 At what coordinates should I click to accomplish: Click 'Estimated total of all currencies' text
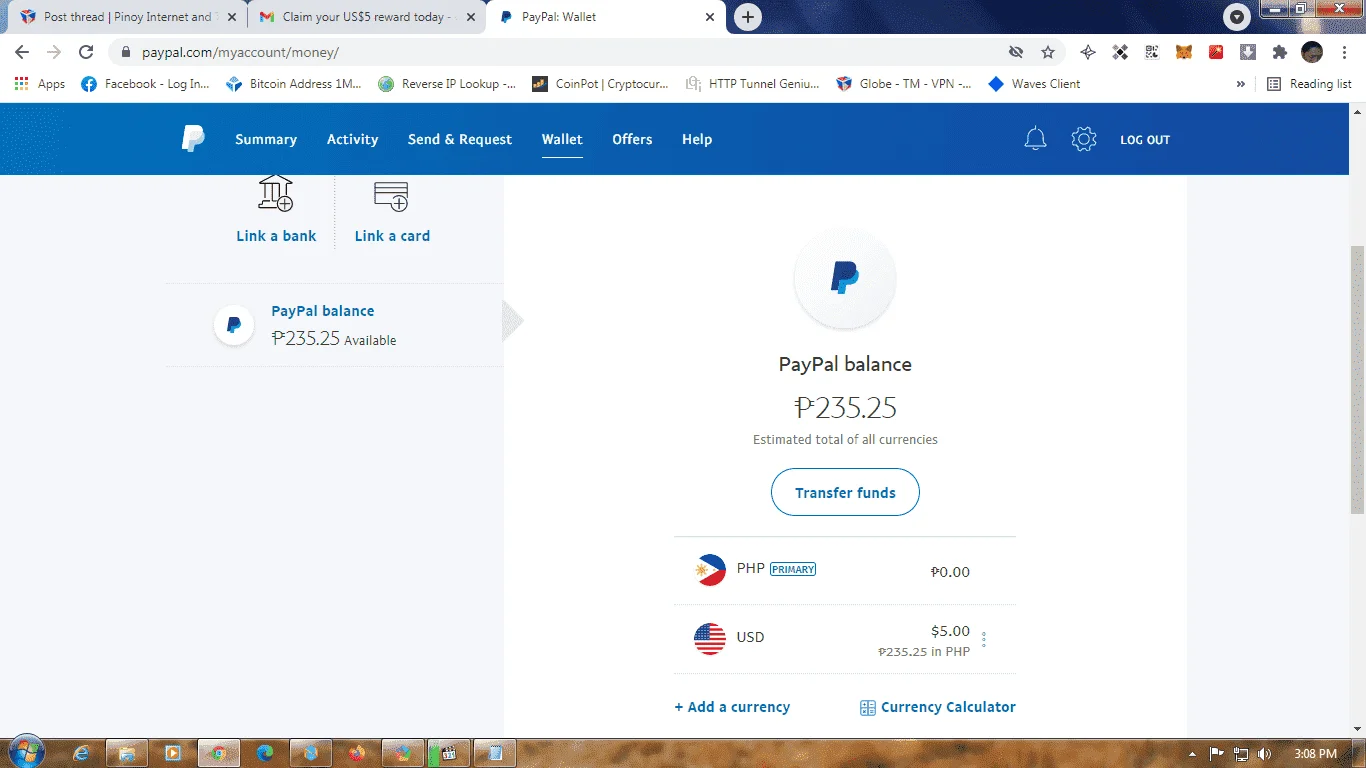point(845,439)
